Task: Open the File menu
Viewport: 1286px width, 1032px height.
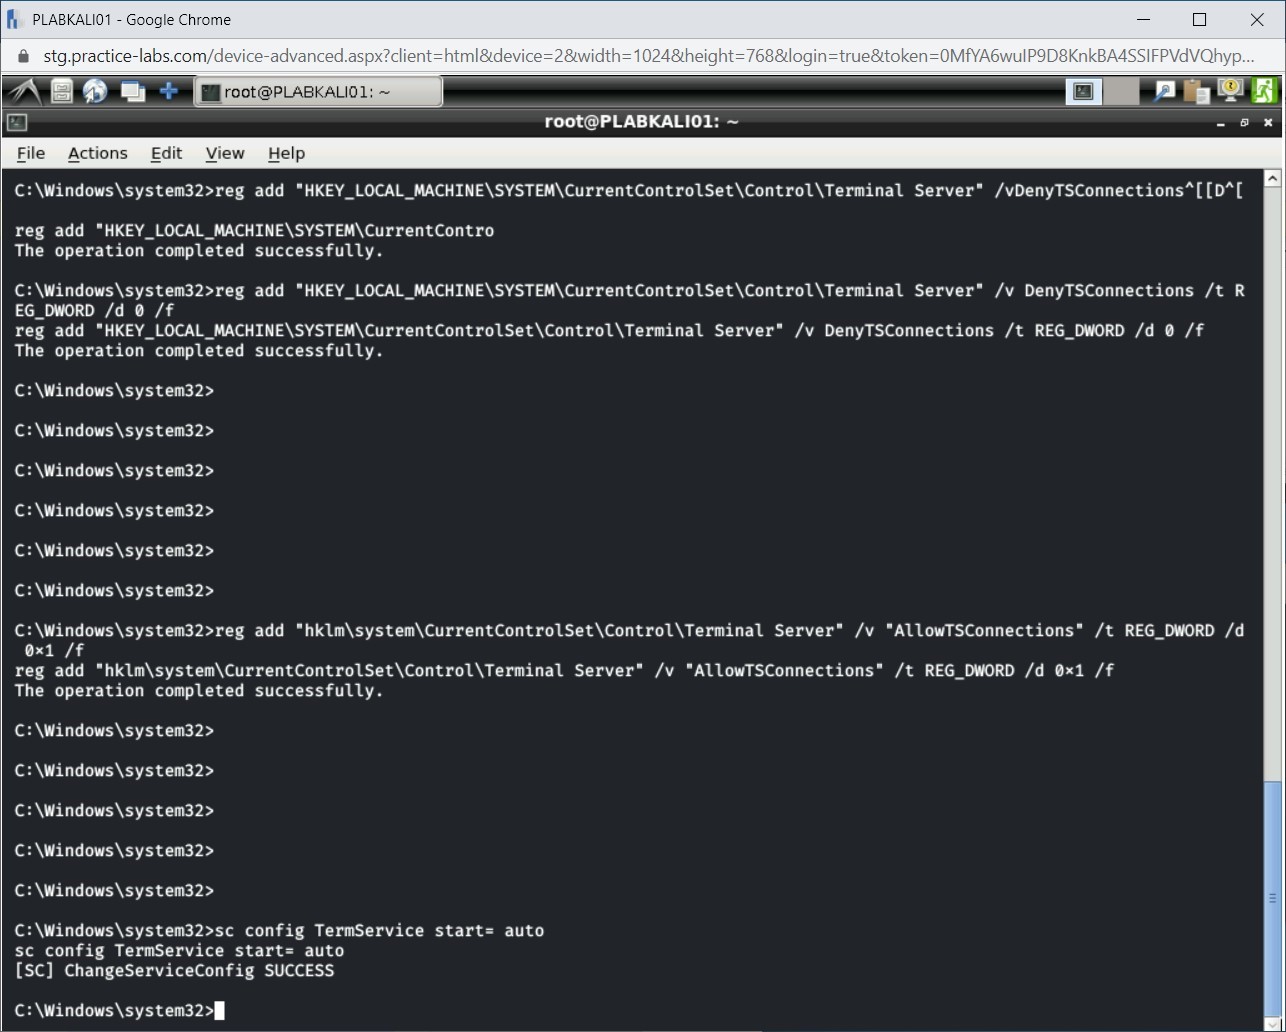Action: [x=31, y=153]
